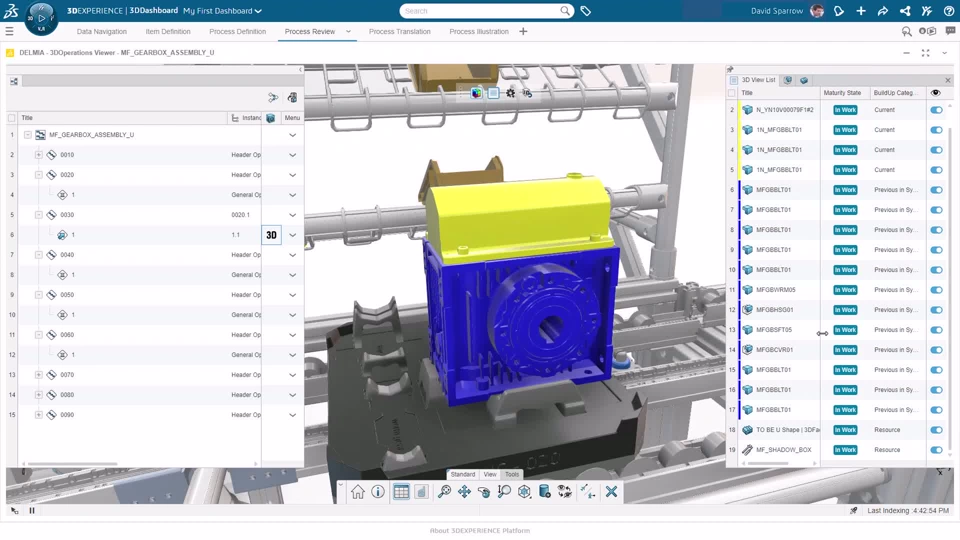Click the table grid icon in bottom toolbar

coord(401,492)
